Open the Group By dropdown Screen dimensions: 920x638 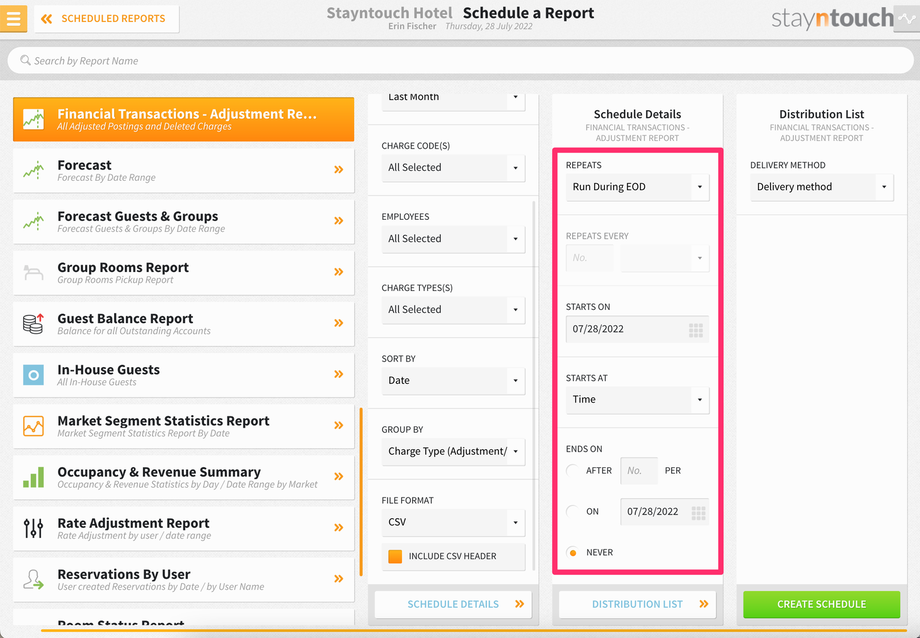click(x=453, y=452)
